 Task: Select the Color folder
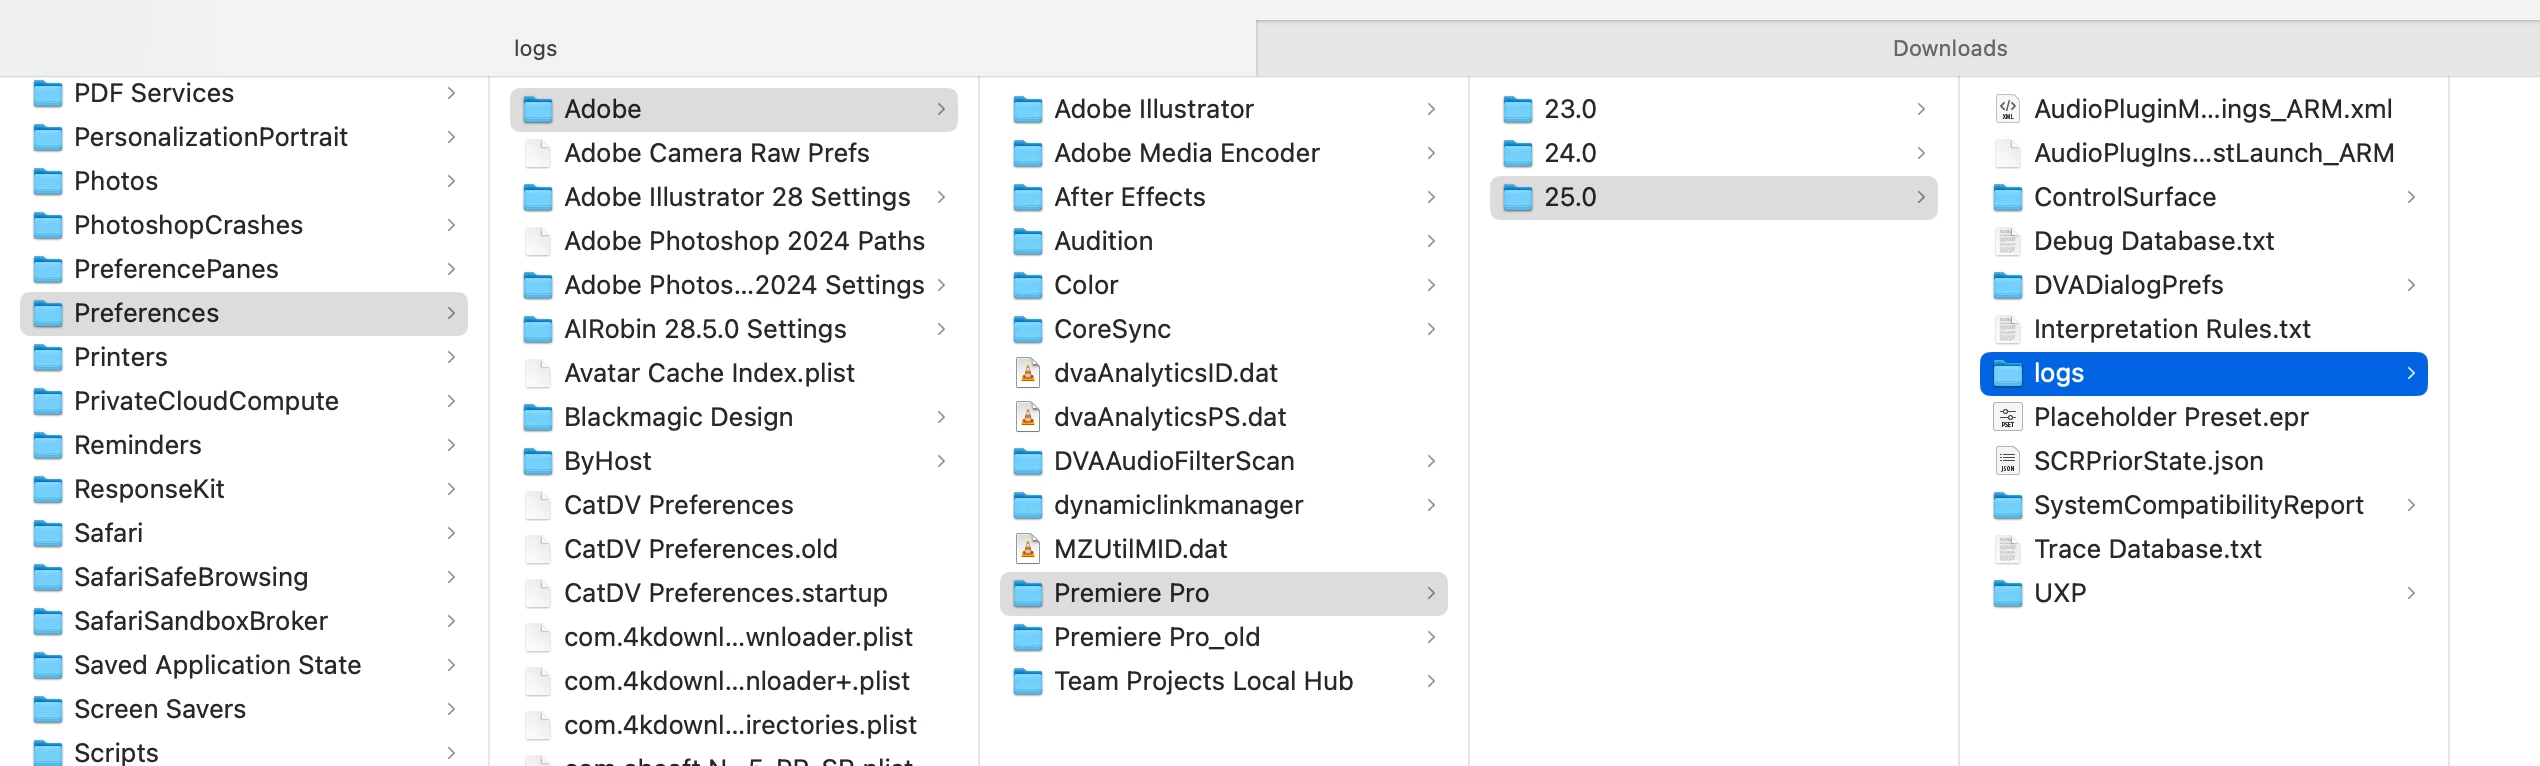(1224, 285)
